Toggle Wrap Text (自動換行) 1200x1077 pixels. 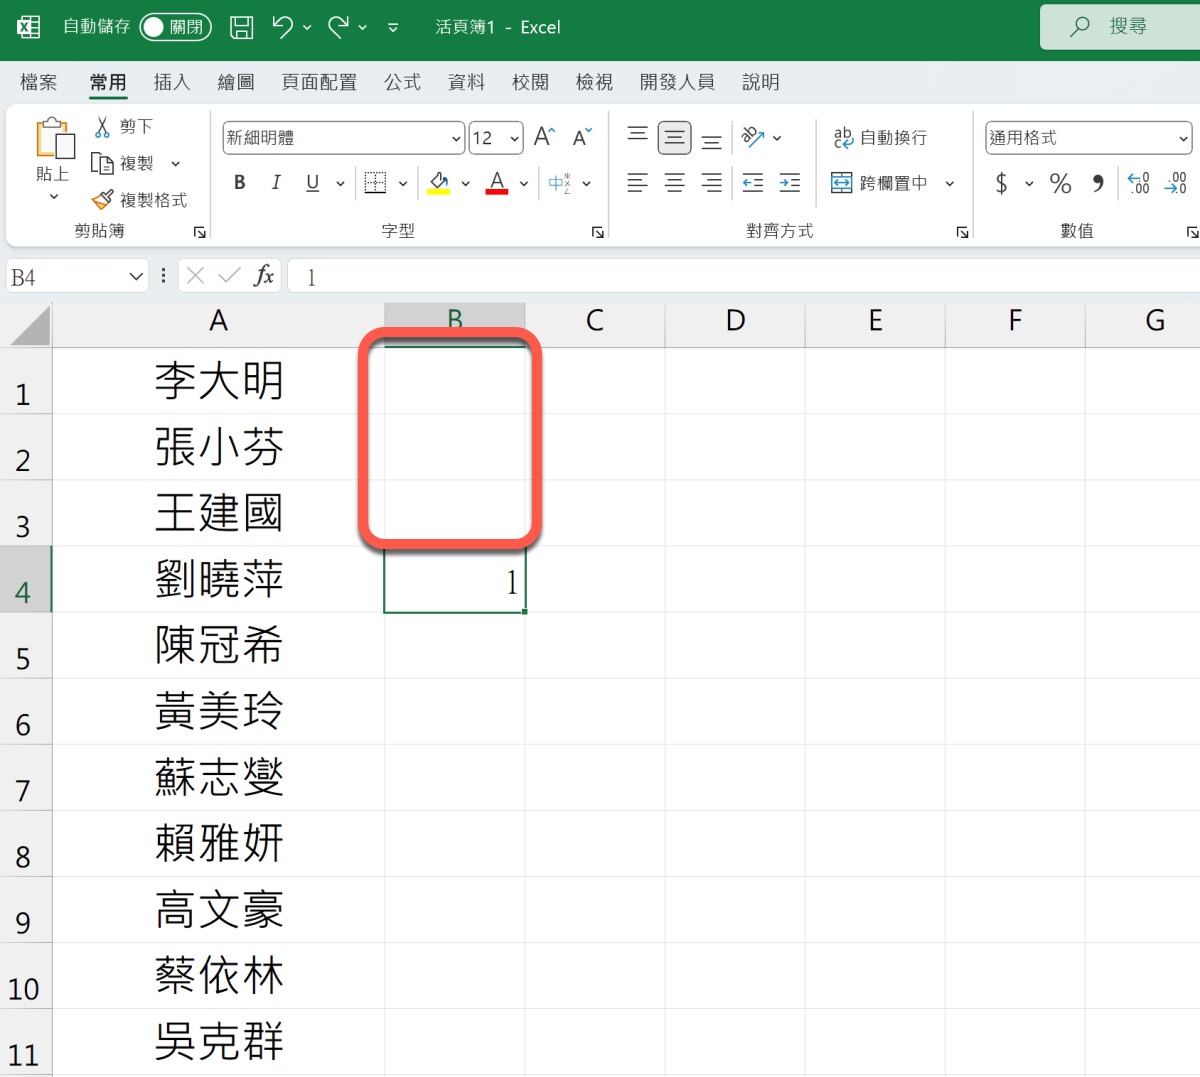(880, 138)
